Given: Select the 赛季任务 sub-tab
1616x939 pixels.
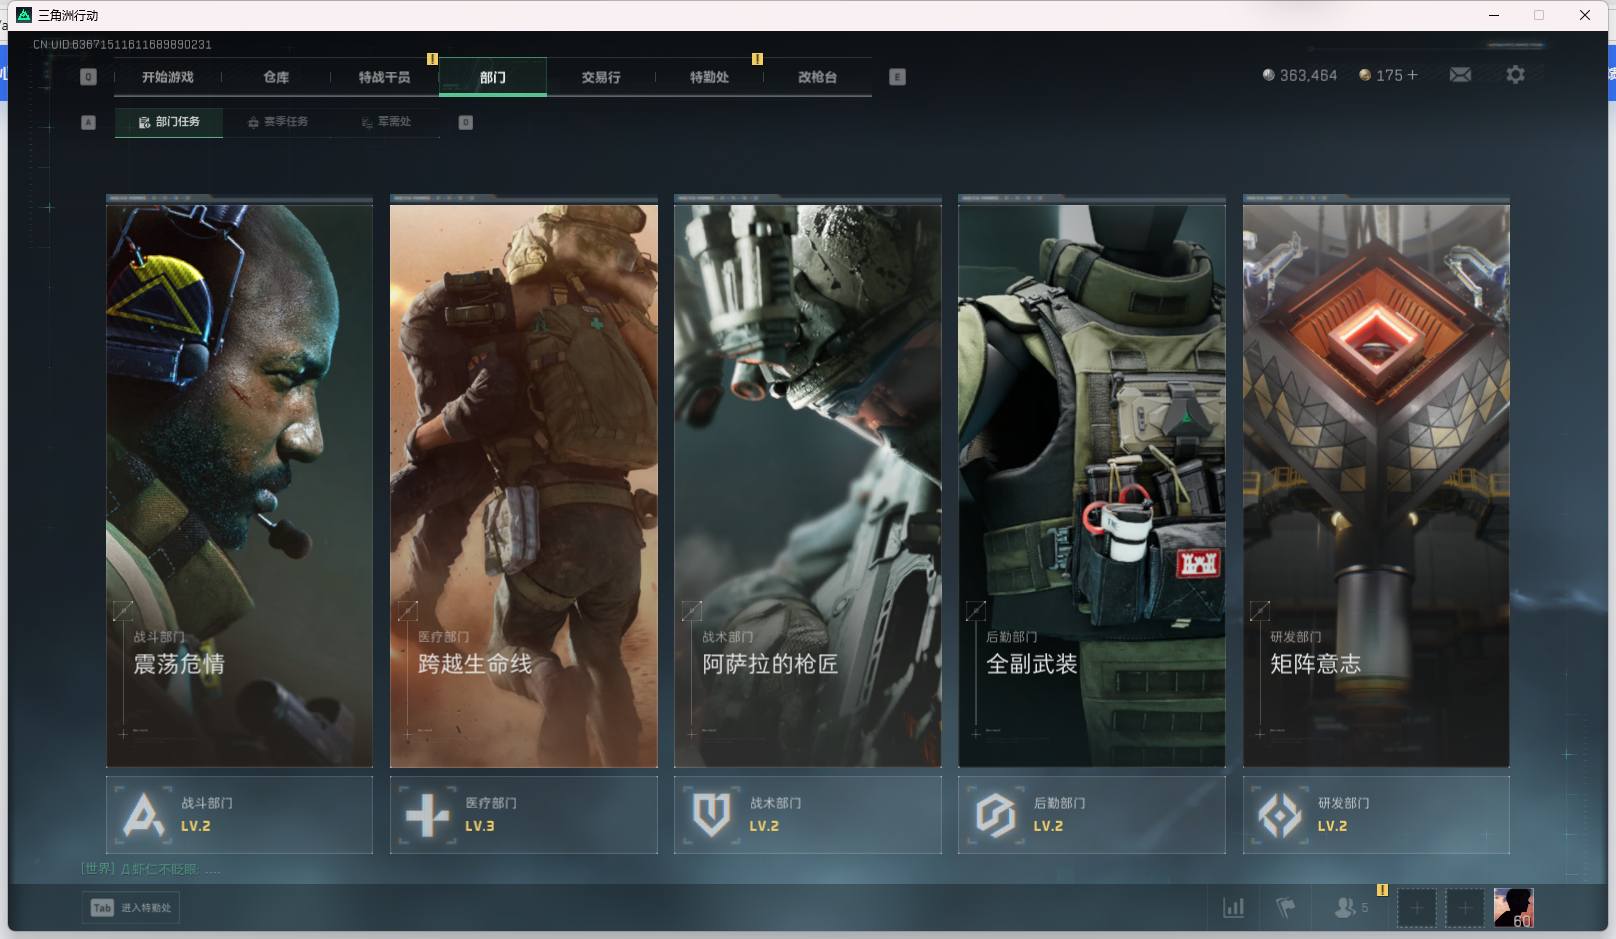Looking at the screenshot, I should 279,122.
